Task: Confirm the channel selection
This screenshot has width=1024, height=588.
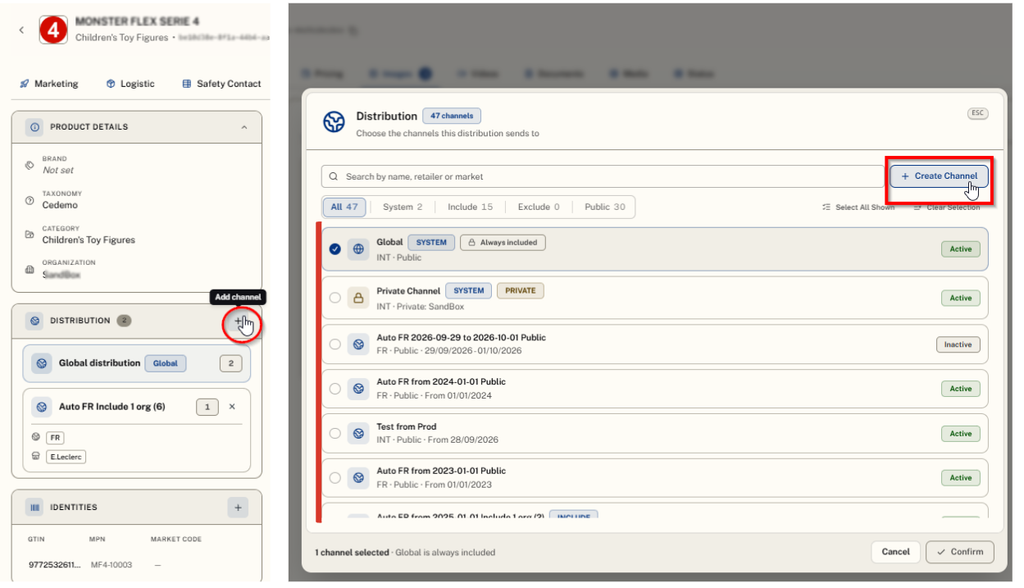Action: pos(960,552)
